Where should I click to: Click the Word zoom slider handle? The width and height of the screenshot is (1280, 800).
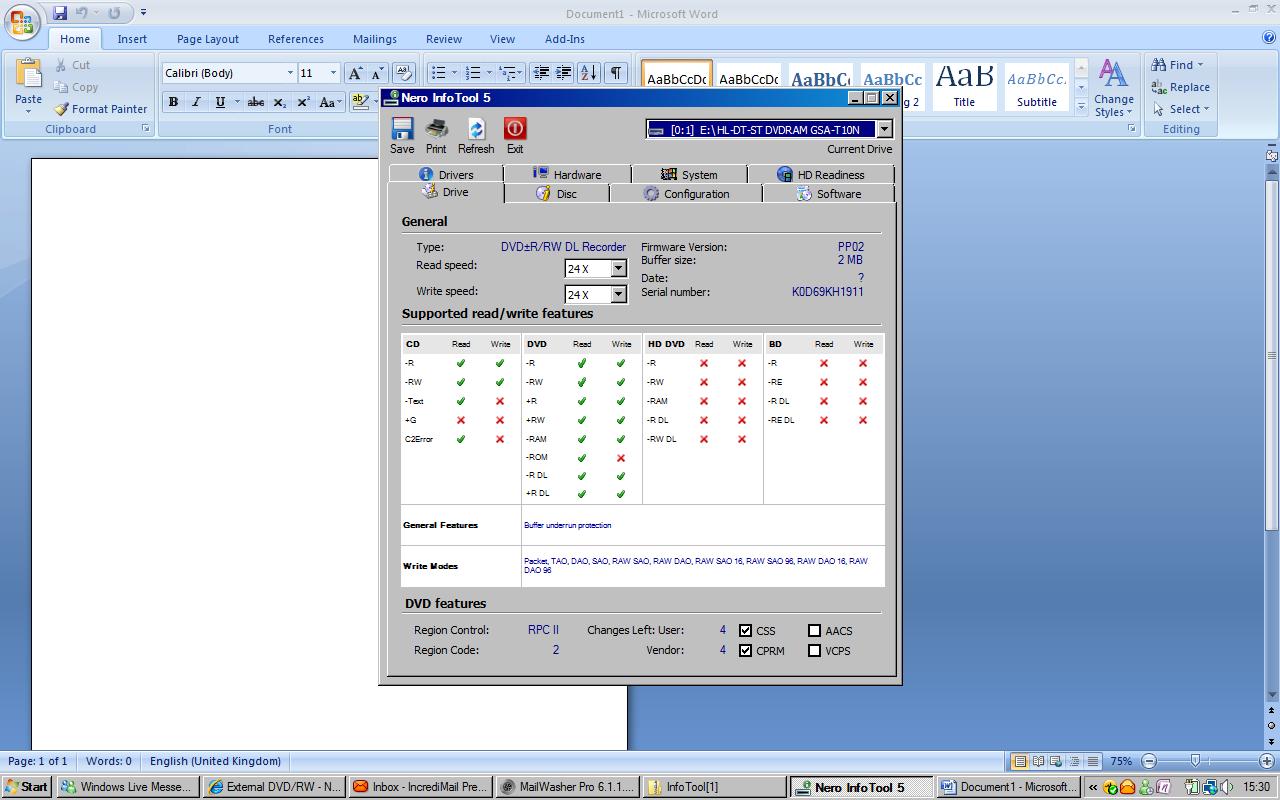click(x=1195, y=761)
